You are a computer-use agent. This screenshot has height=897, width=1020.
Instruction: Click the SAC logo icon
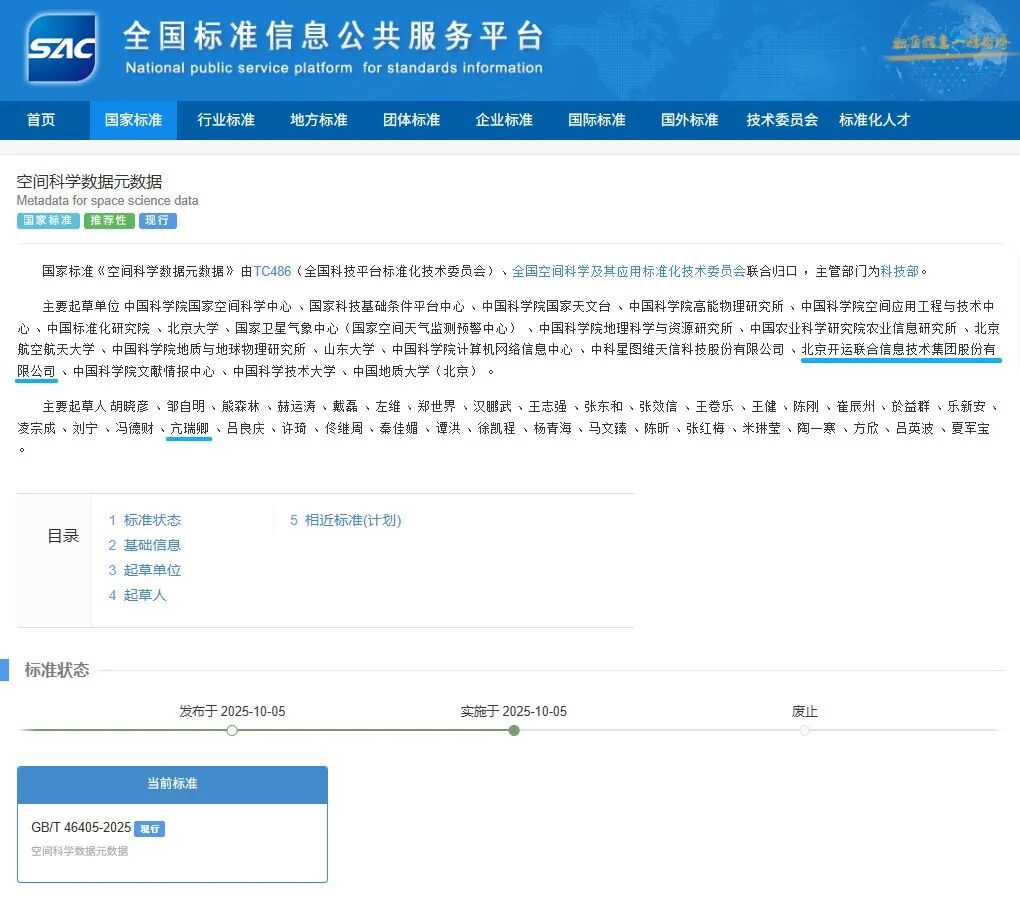tap(62, 47)
